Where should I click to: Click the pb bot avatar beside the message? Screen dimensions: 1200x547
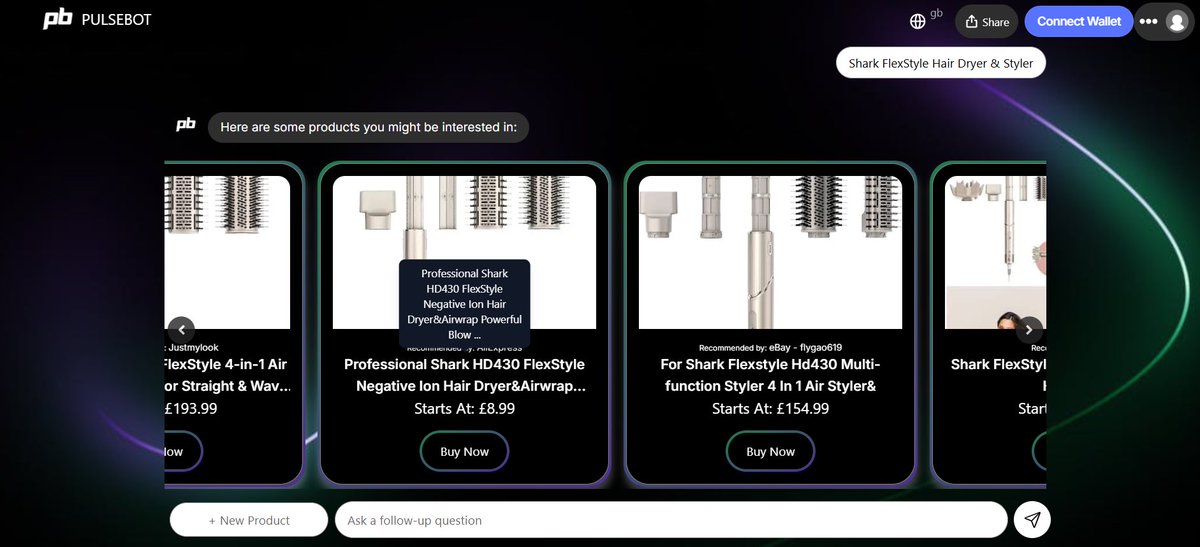[186, 125]
